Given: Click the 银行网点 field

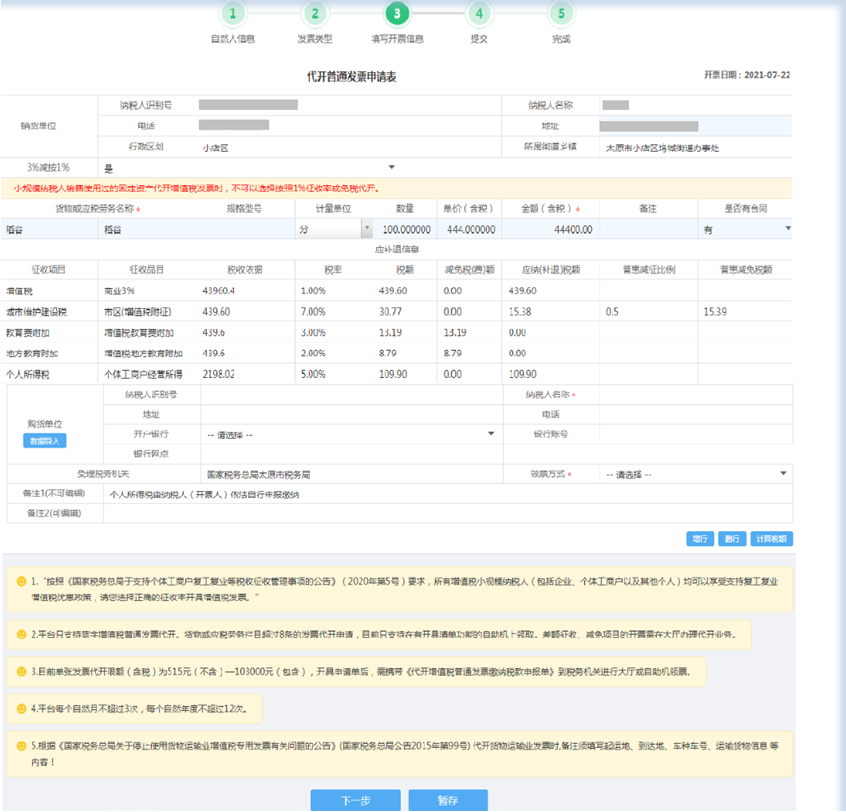Looking at the screenshot, I should tap(351, 454).
